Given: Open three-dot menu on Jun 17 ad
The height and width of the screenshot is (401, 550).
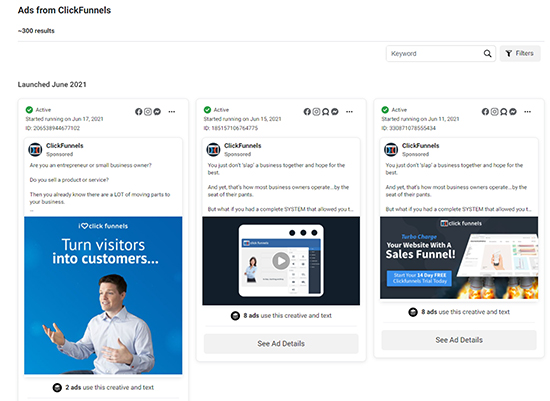Looking at the screenshot, I should [x=172, y=112].
